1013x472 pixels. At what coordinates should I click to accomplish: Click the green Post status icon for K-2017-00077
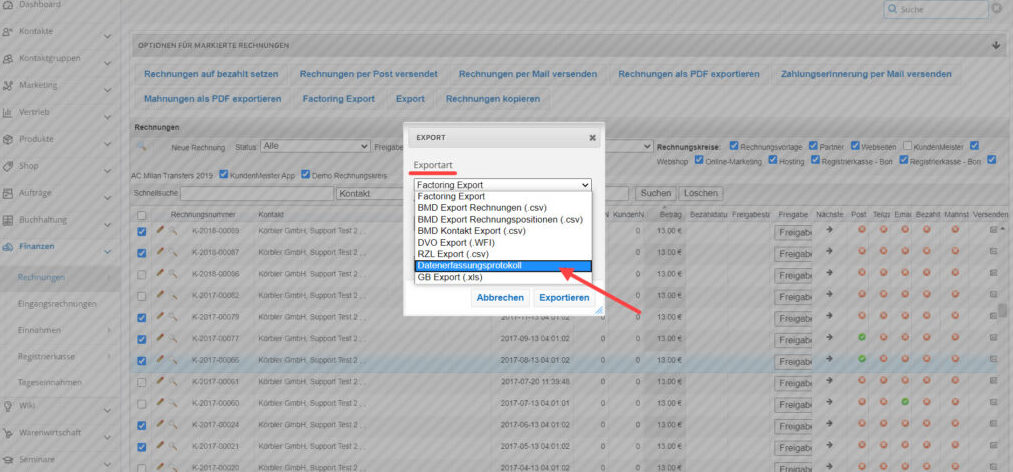click(862, 337)
